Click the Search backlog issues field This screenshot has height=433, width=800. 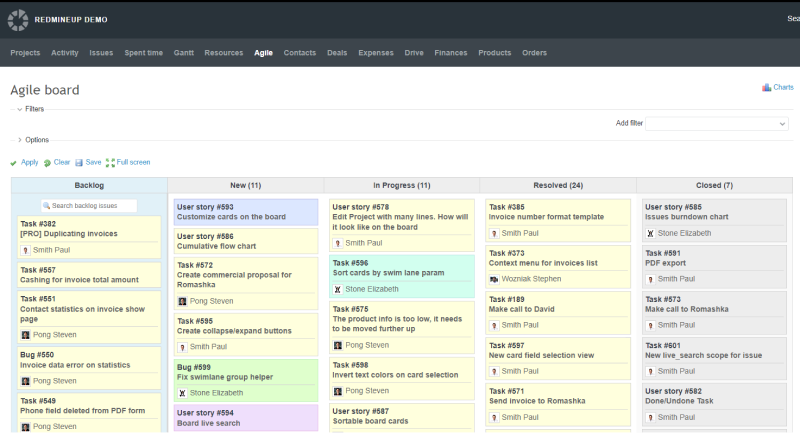[90, 205]
